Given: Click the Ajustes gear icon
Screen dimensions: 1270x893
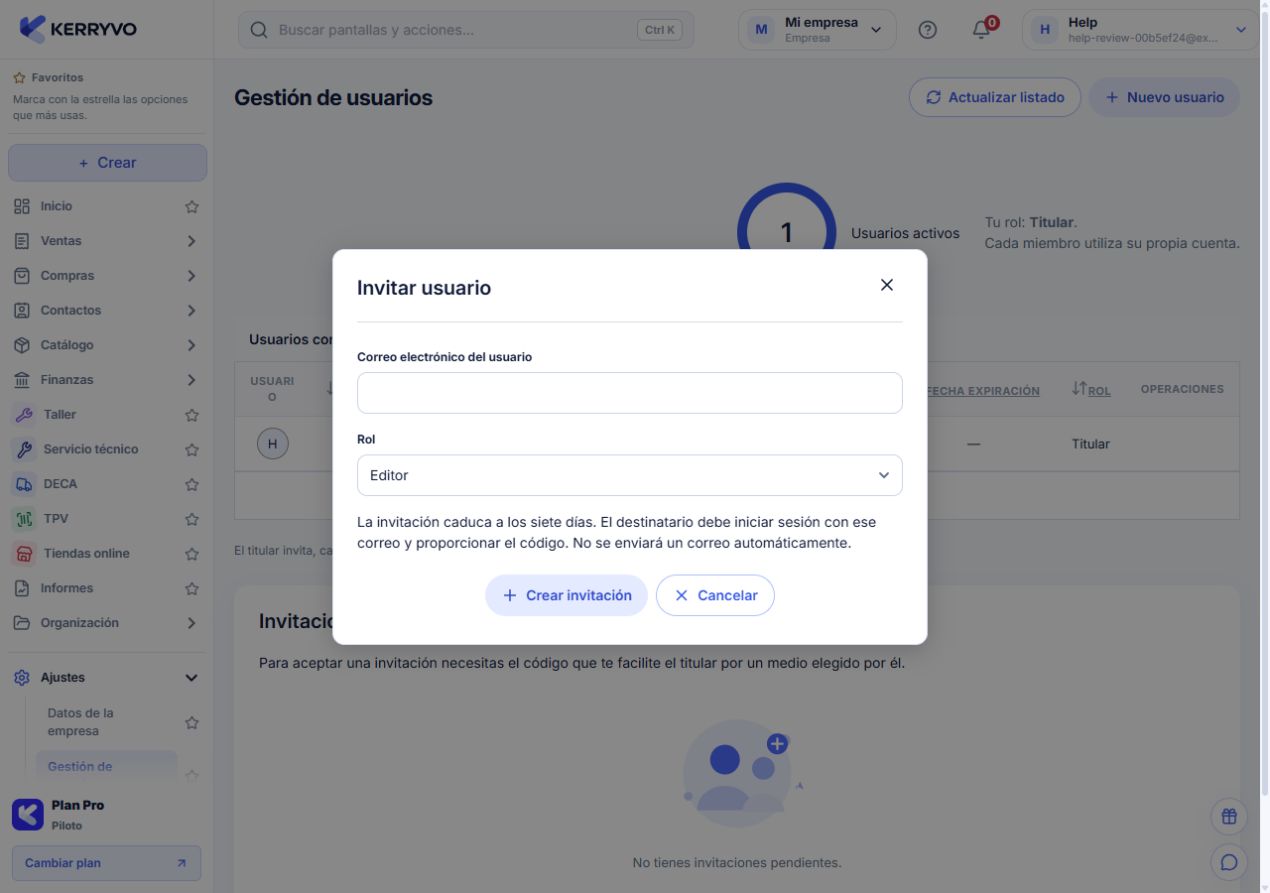Looking at the screenshot, I should coord(22,678).
